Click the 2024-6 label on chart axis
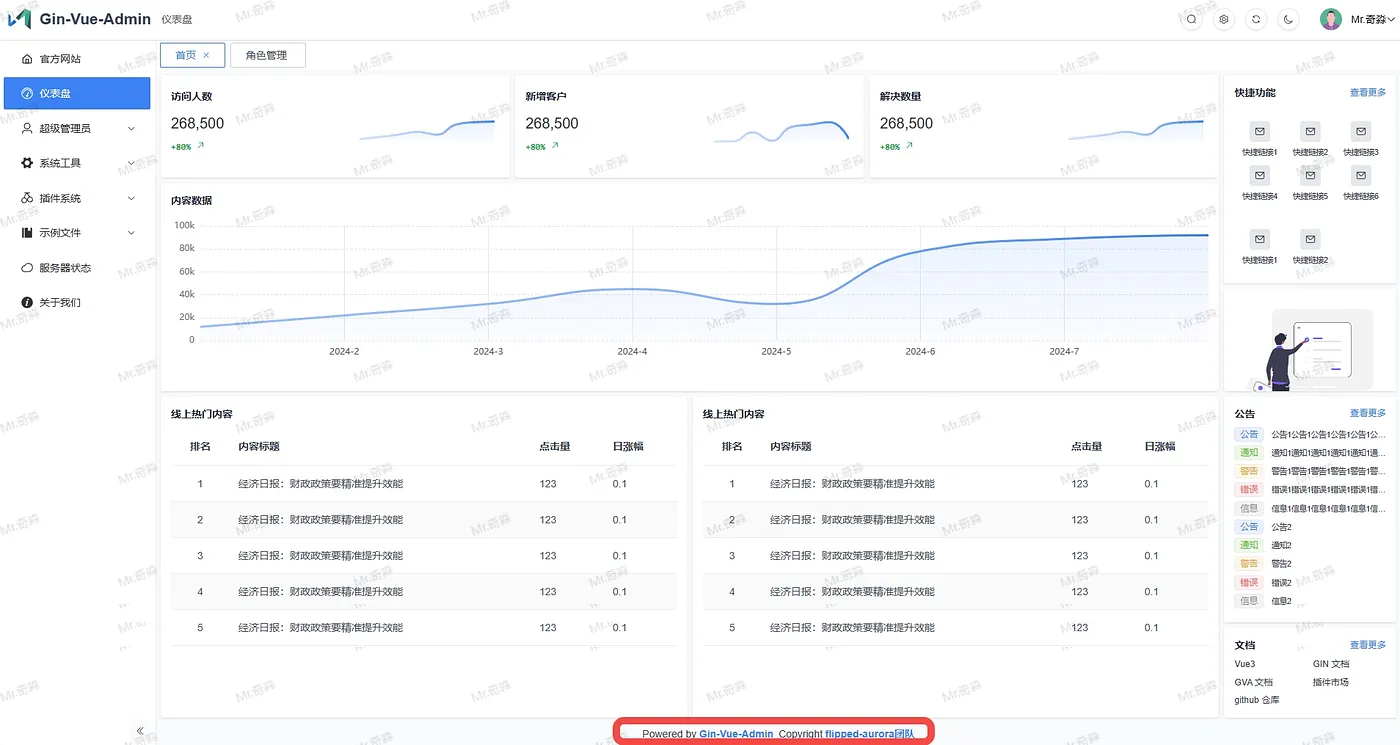The height and width of the screenshot is (745, 1400). (x=920, y=352)
